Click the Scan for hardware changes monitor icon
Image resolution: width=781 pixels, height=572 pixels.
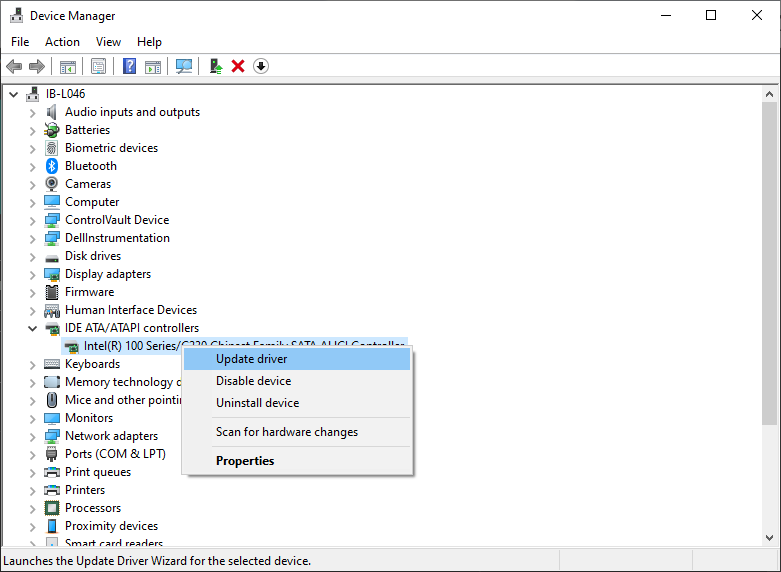(x=184, y=66)
